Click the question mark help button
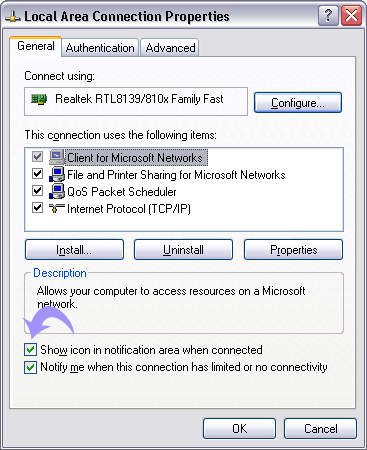The height and width of the screenshot is (450, 367). [328, 16]
